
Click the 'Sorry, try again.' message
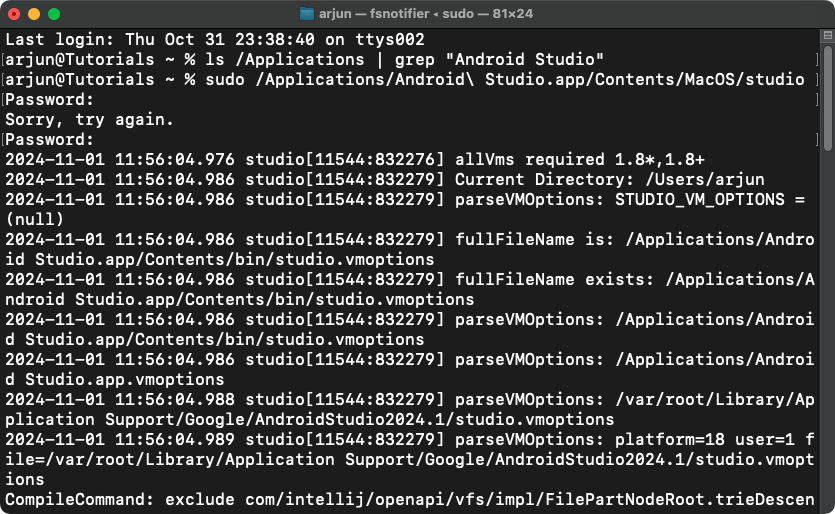(x=89, y=120)
